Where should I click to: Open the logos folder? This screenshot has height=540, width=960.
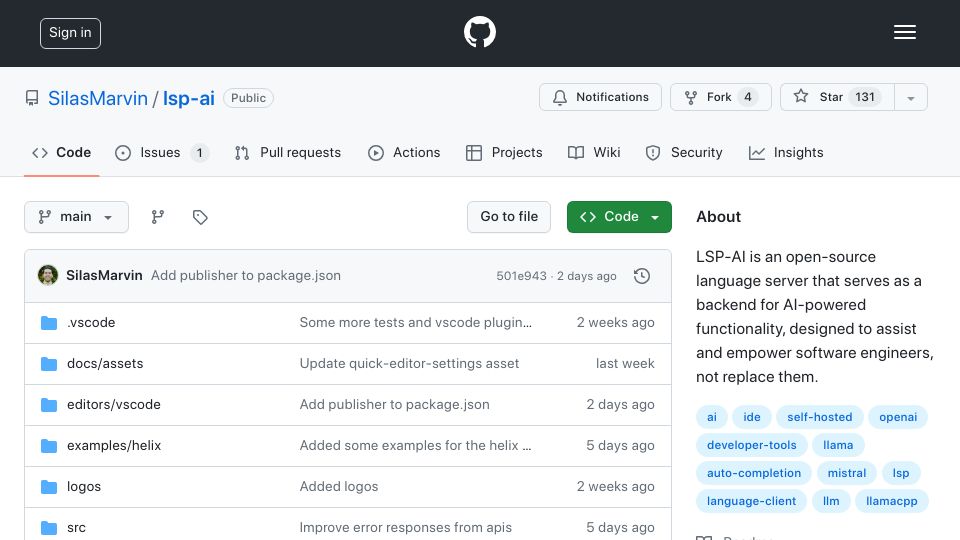point(84,487)
